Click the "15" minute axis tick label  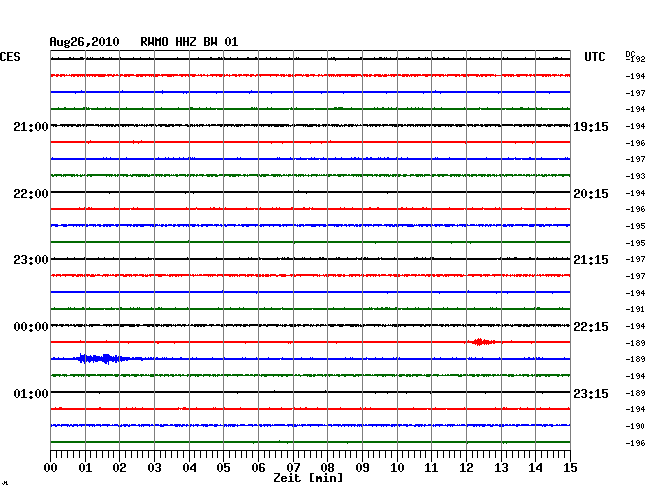(570, 467)
